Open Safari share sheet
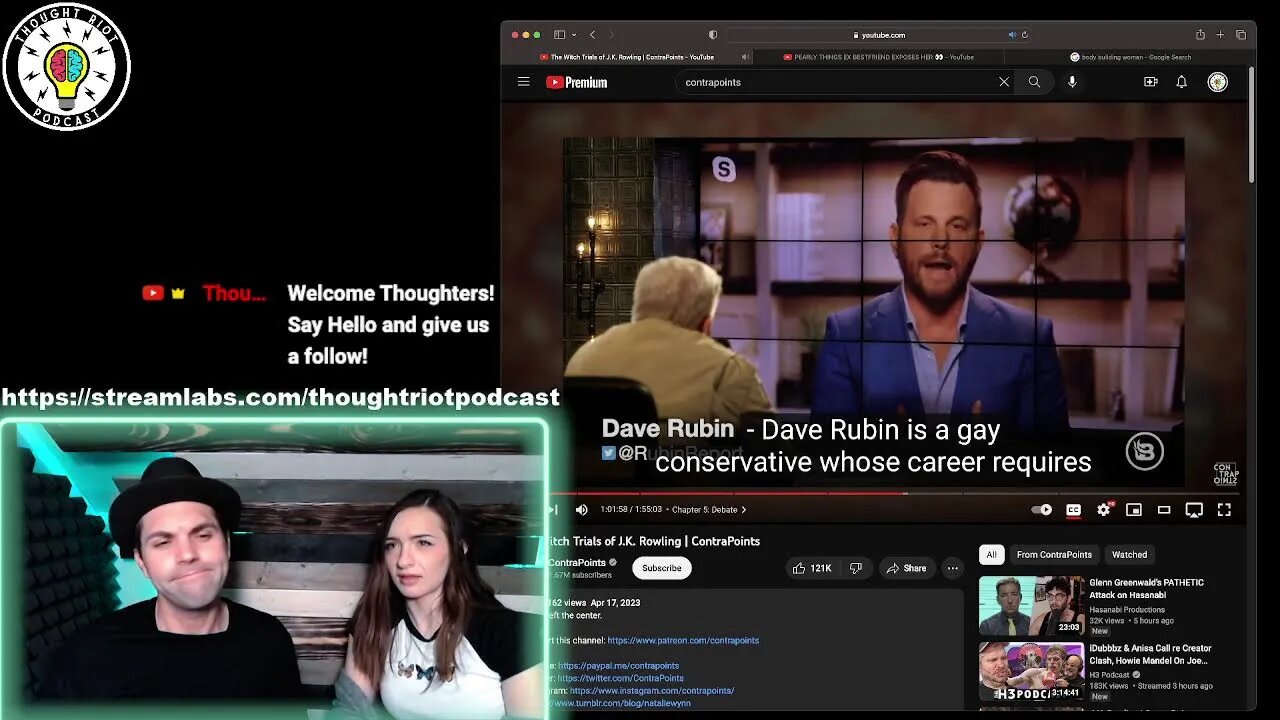1280x720 pixels. [x=1200, y=35]
